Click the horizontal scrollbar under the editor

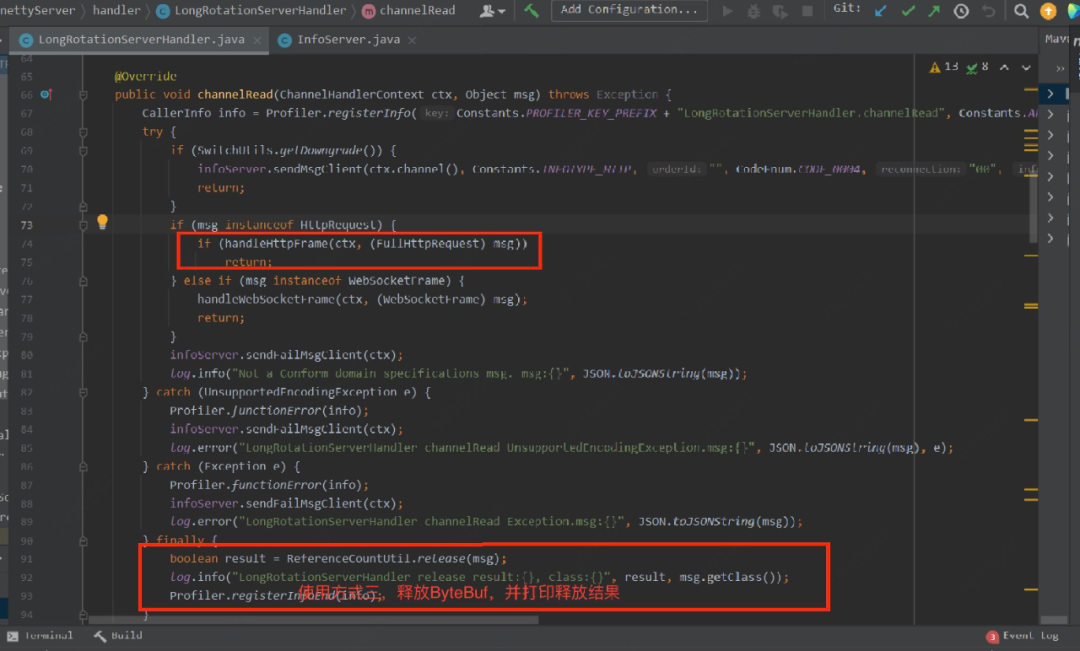point(313,619)
